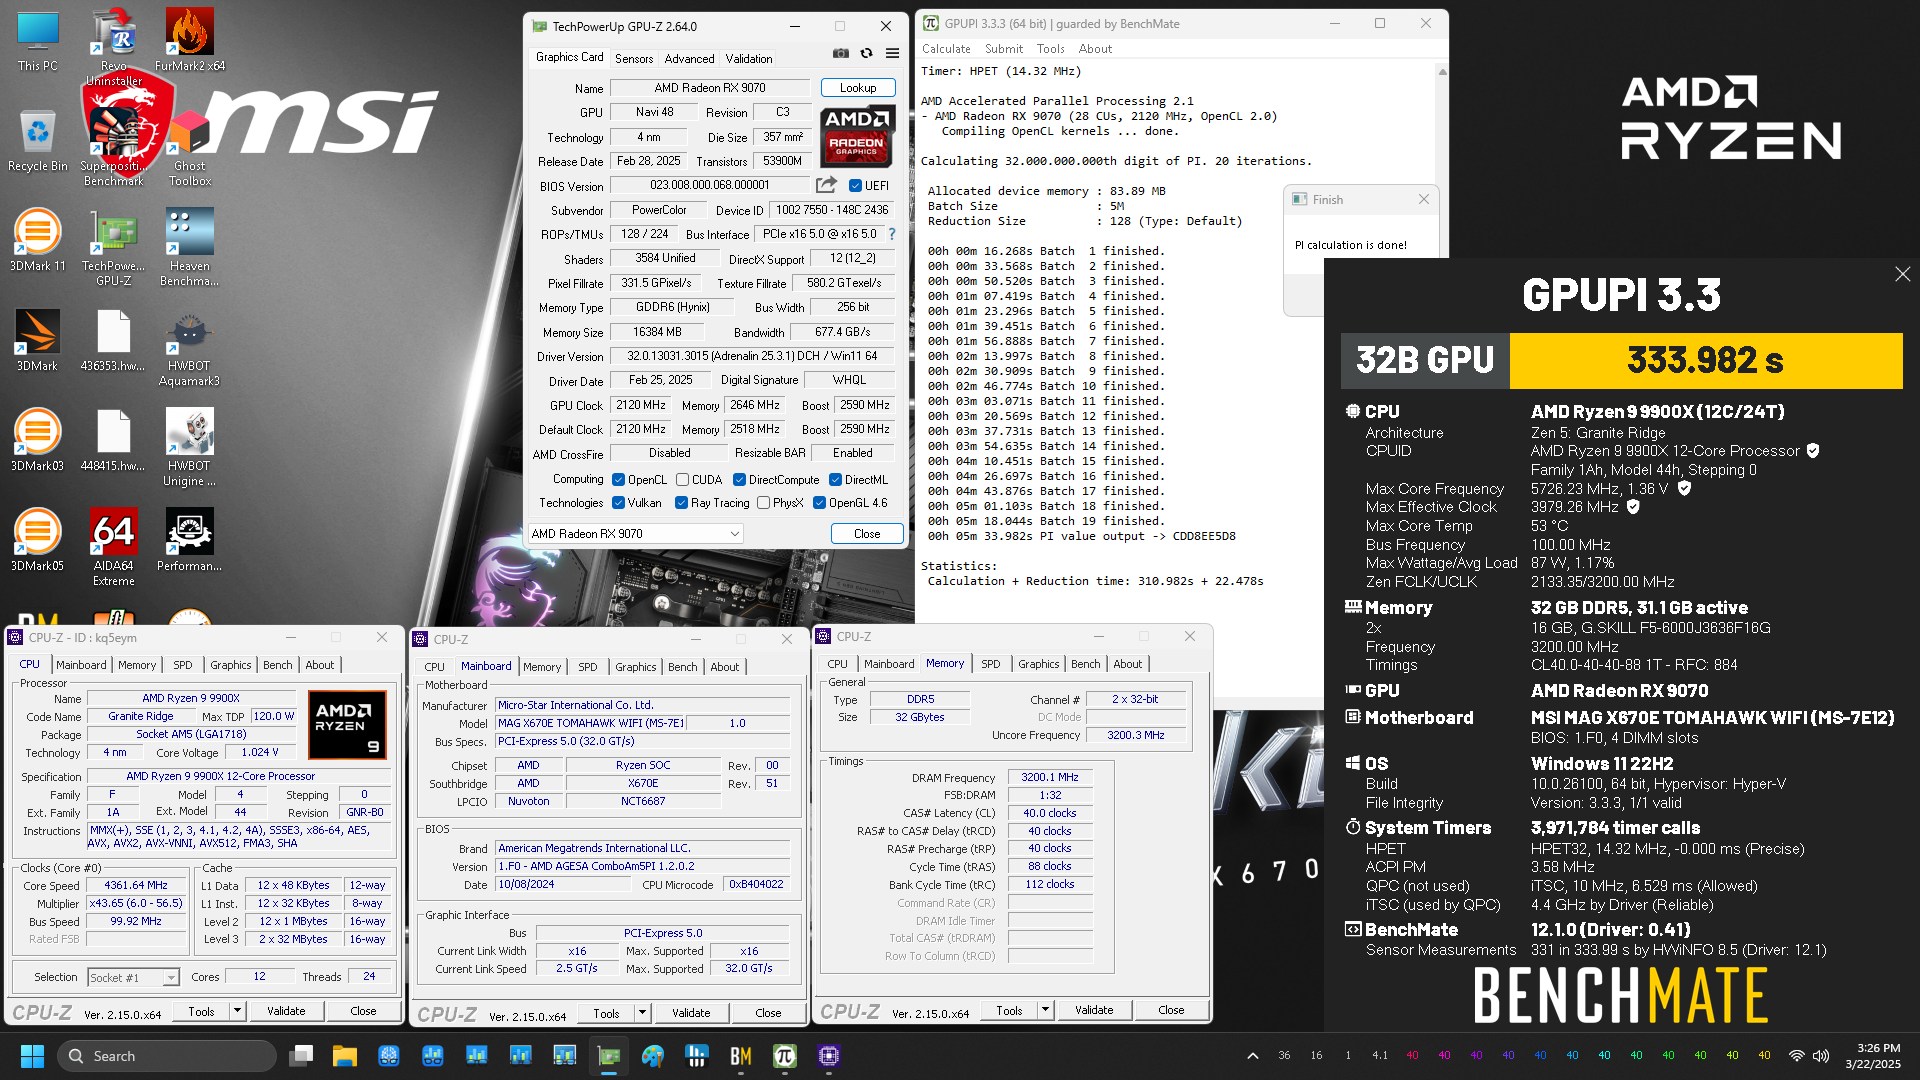Expand Tools dropdown arrow in CPU-Z Mainboard window
Screen dimensions: 1920x1080
642,1013
